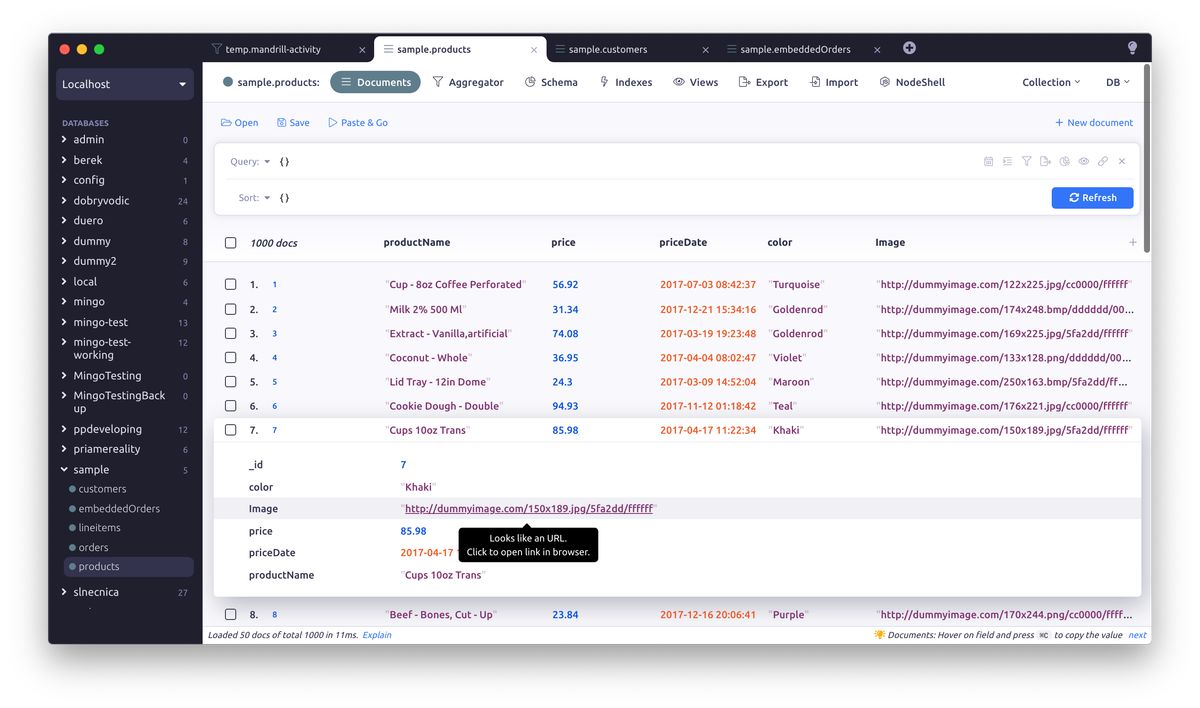Select the checkbox for row 8
1200x708 pixels.
coord(231,615)
